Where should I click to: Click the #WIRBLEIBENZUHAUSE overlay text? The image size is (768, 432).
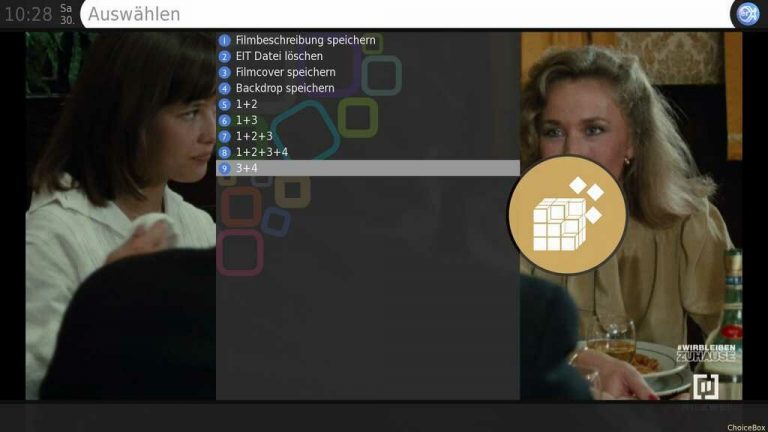pyautogui.click(x=706, y=353)
